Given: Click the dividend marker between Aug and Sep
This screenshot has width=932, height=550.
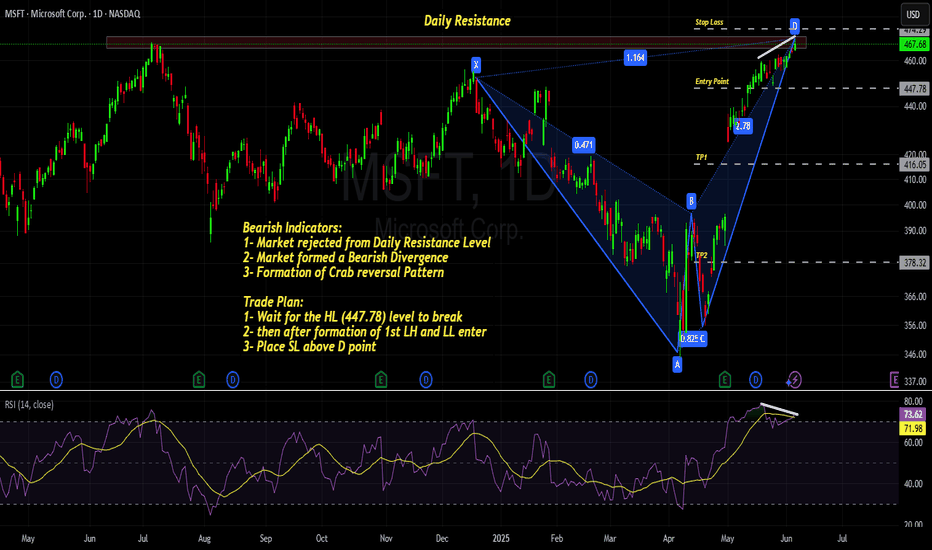Looking at the screenshot, I should coord(232,379).
